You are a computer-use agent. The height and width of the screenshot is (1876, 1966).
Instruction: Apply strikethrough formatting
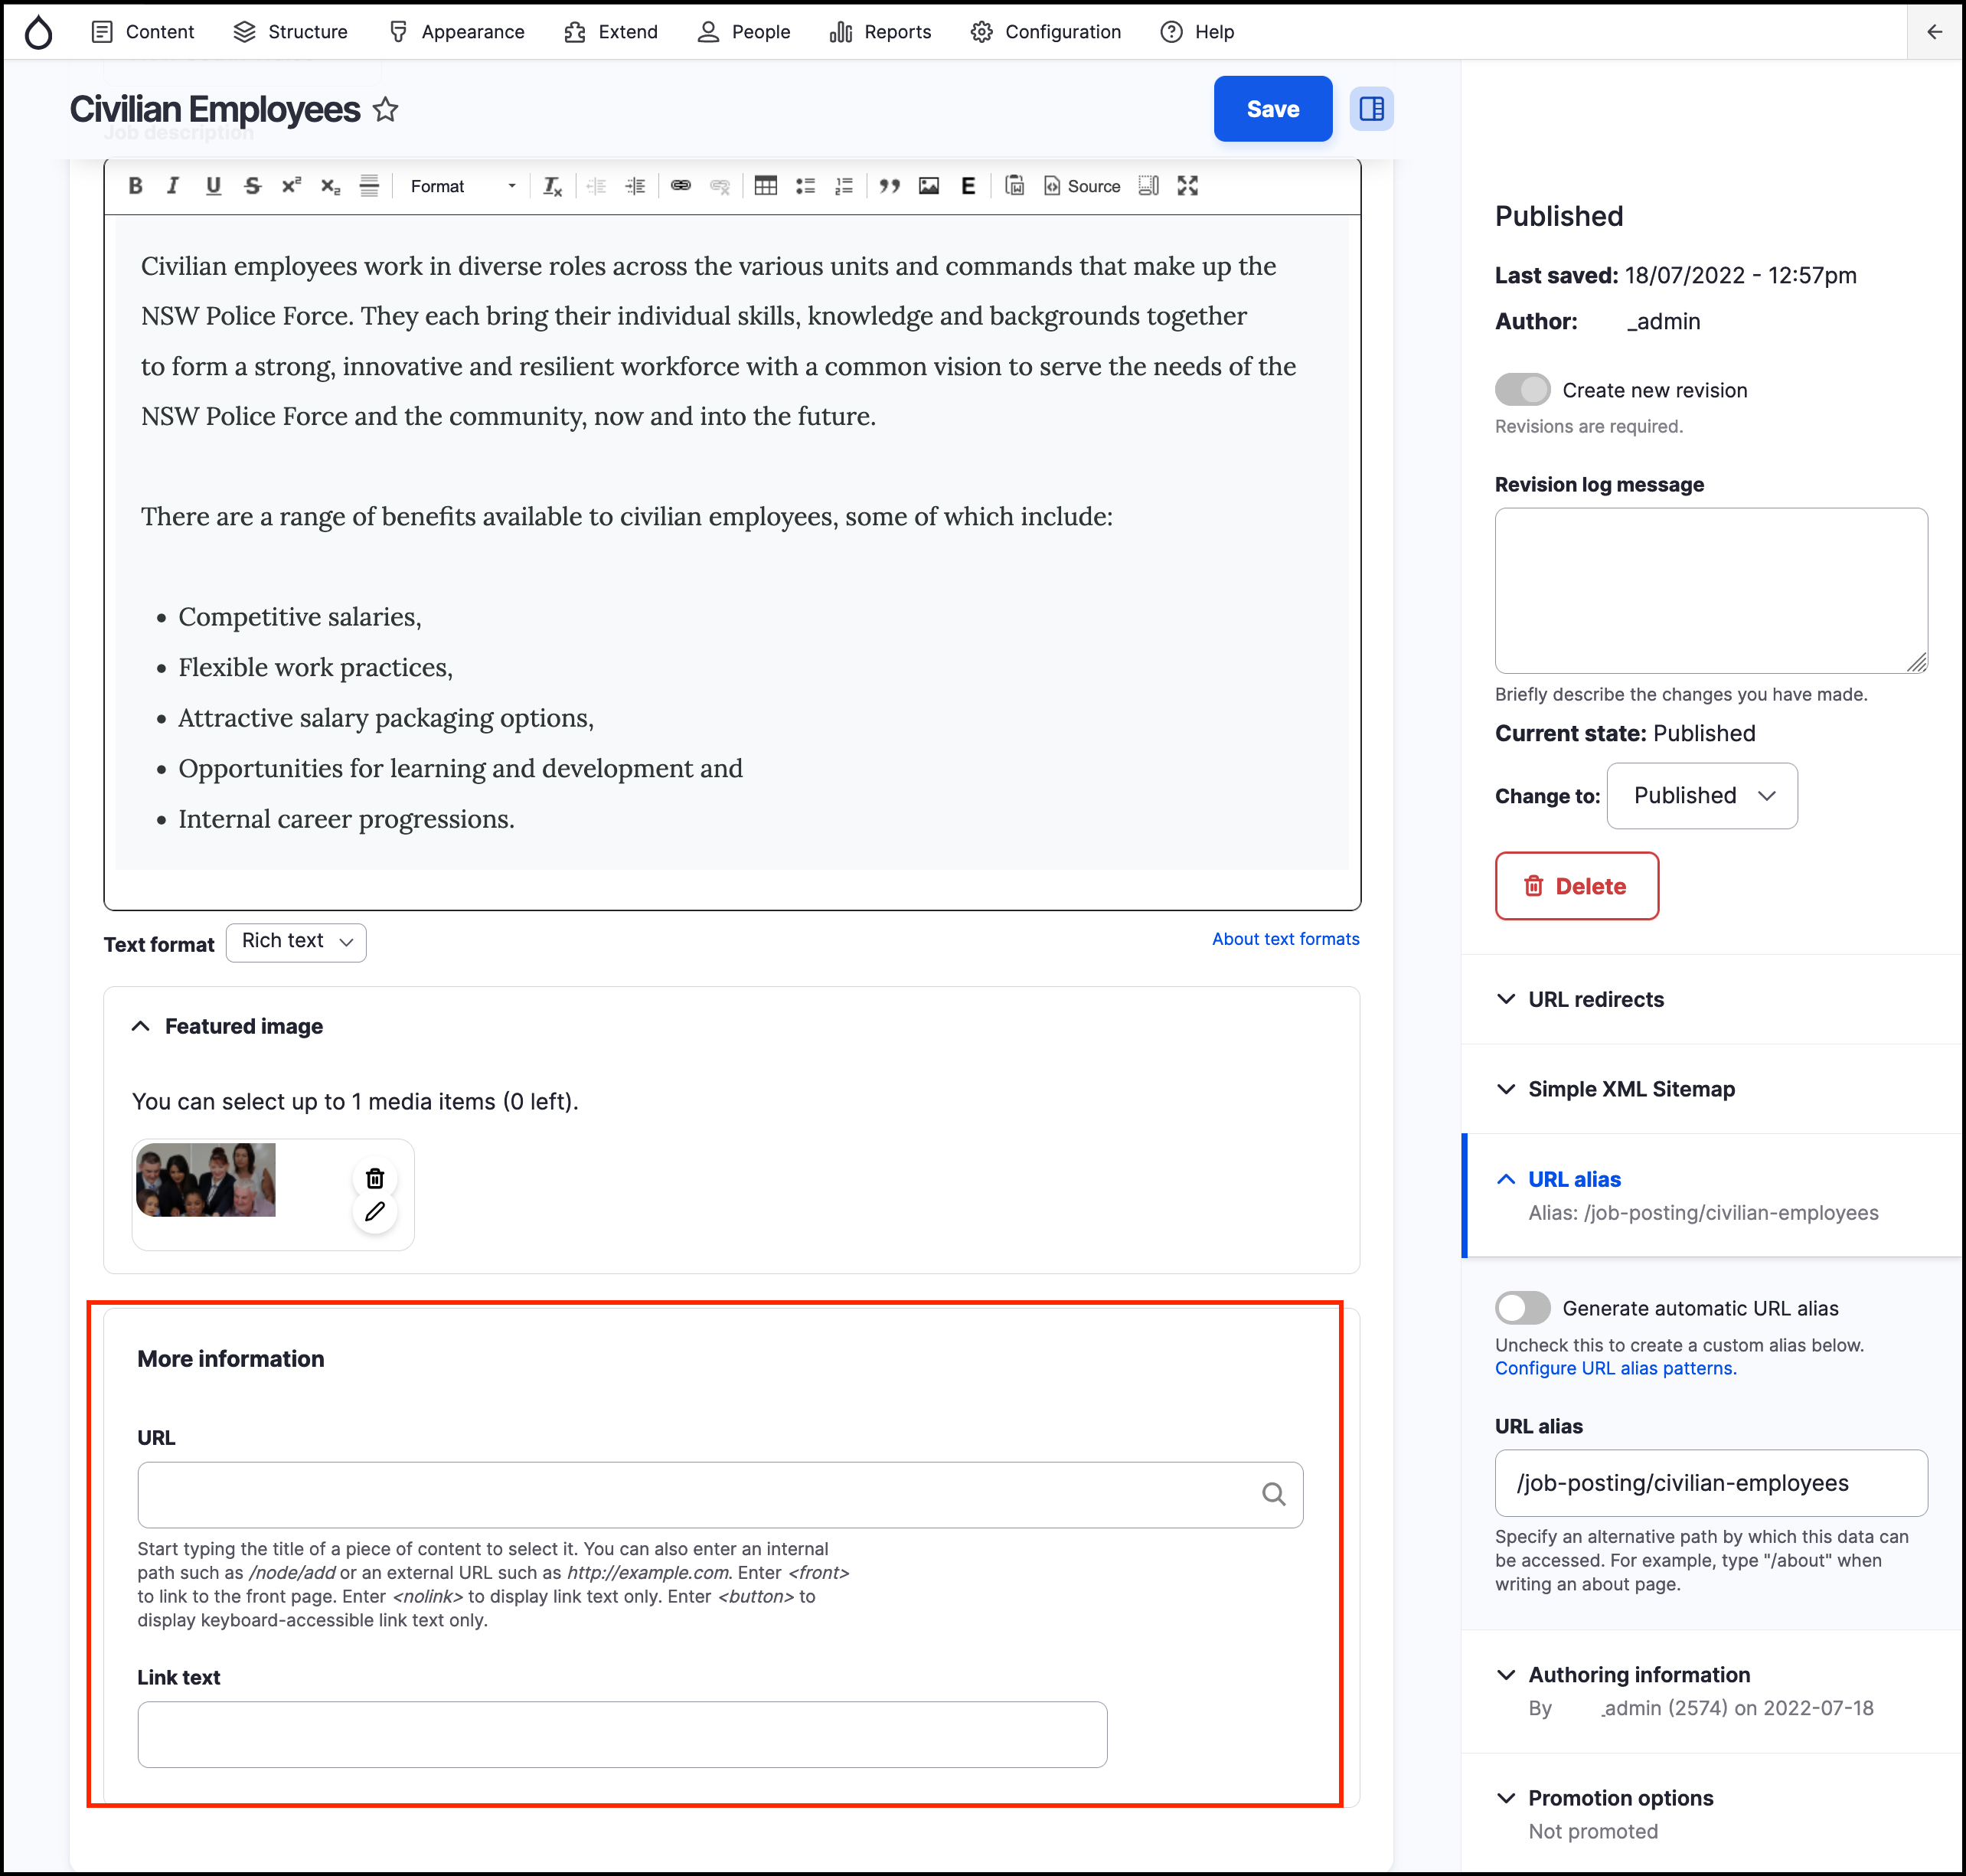[252, 186]
